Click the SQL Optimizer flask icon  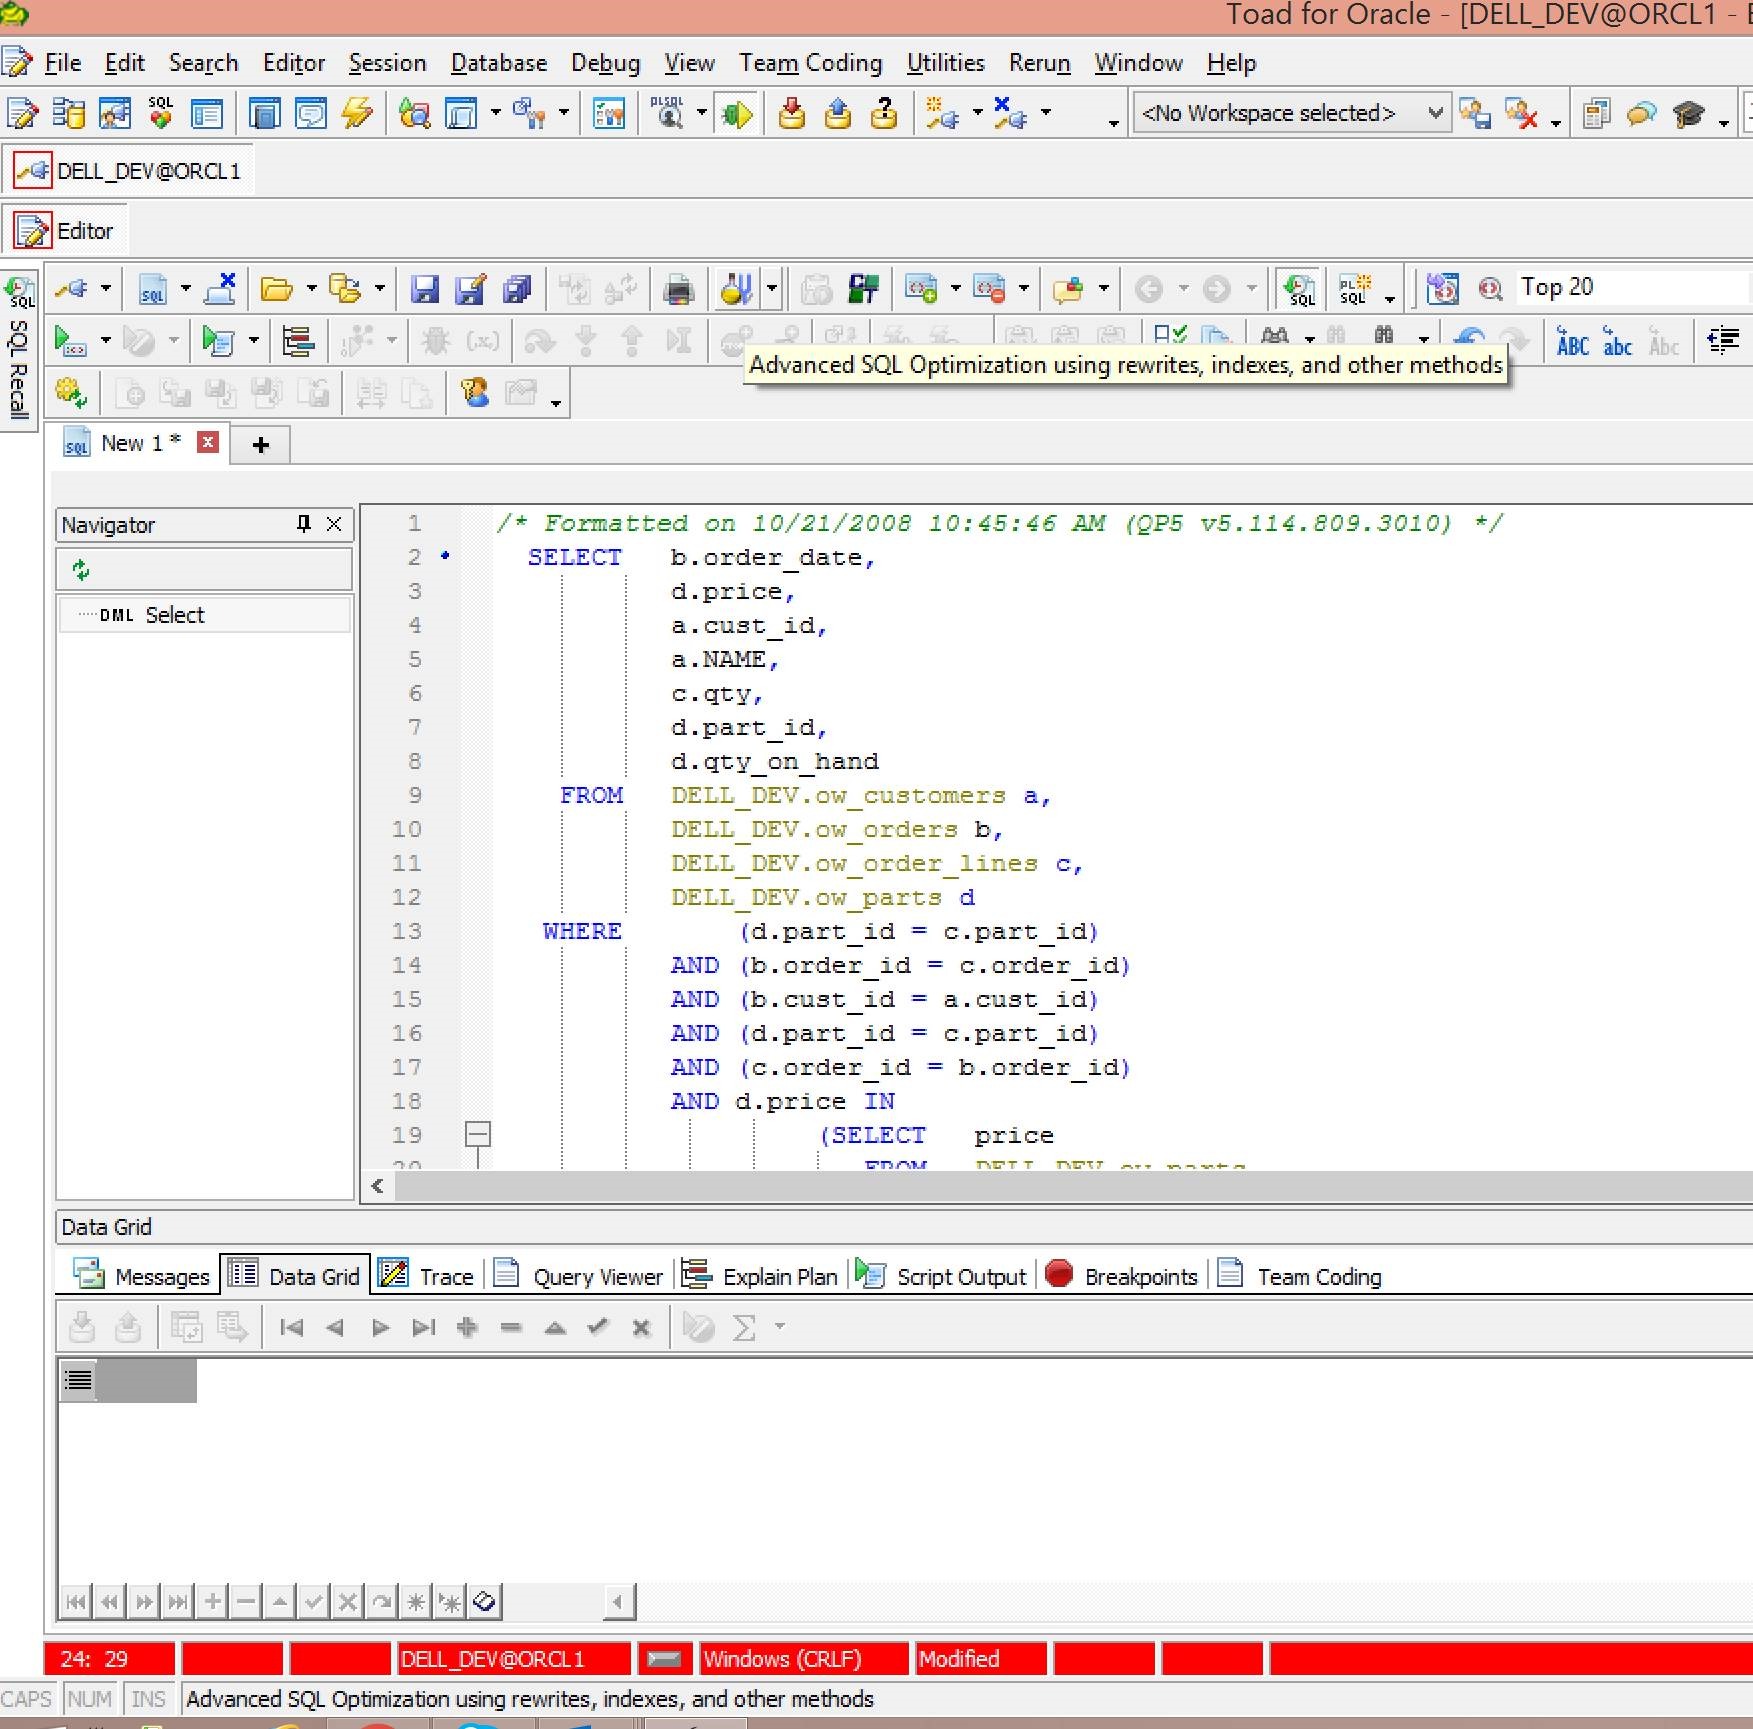tap(736, 290)
